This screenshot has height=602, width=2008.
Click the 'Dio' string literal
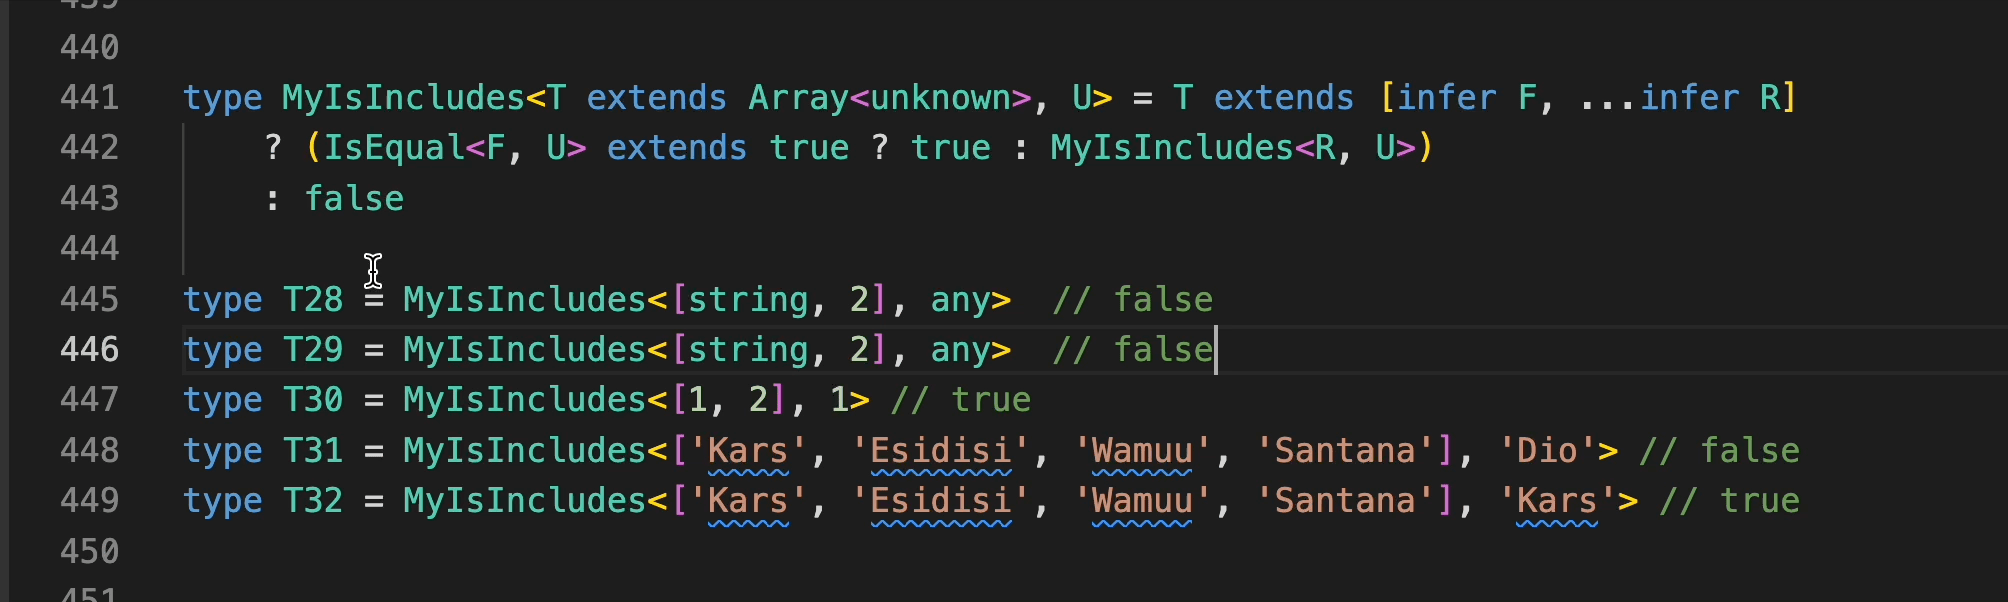1546,450
